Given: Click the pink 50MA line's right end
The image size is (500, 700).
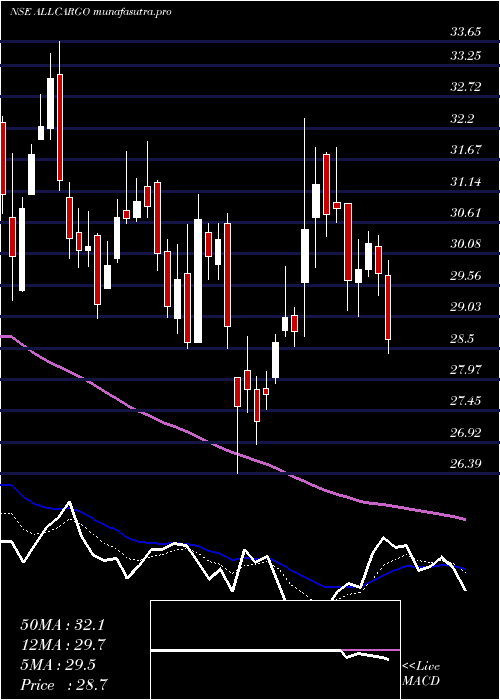Looking at the screenshot, I should pos(464,519).
